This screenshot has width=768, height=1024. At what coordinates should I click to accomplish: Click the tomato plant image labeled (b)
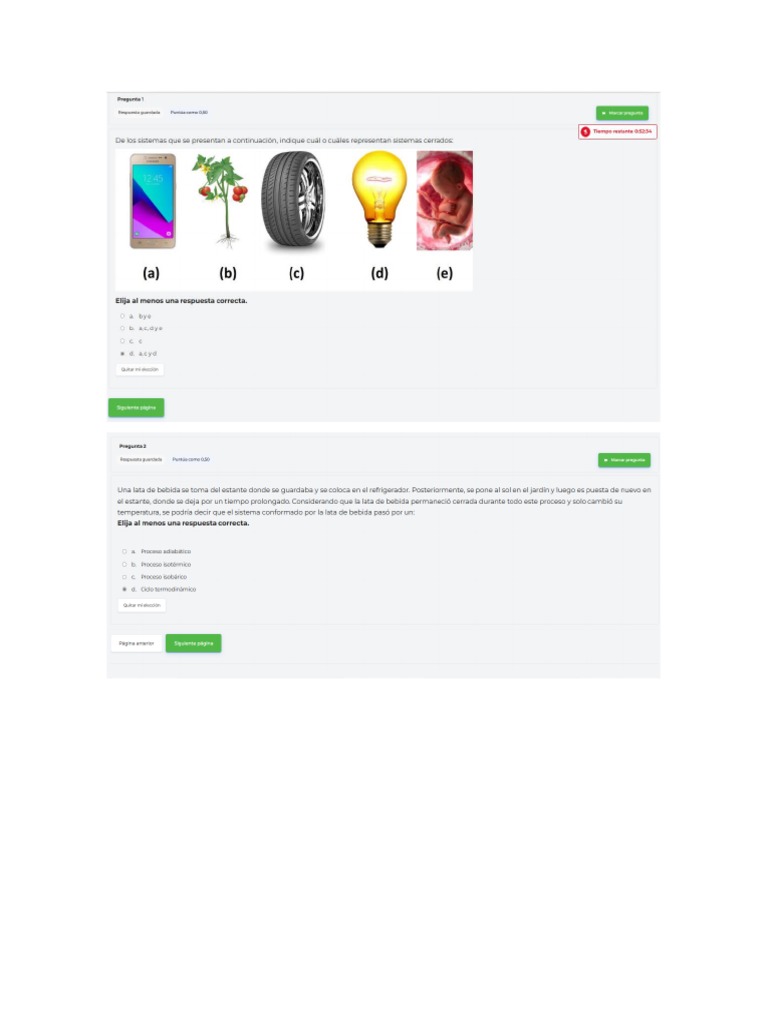pos(221,201)
